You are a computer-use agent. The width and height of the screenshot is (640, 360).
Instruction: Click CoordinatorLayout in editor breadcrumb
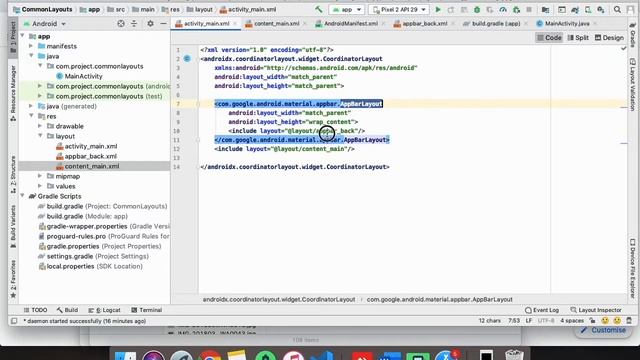pyautogui.click(x=279, y=299)
